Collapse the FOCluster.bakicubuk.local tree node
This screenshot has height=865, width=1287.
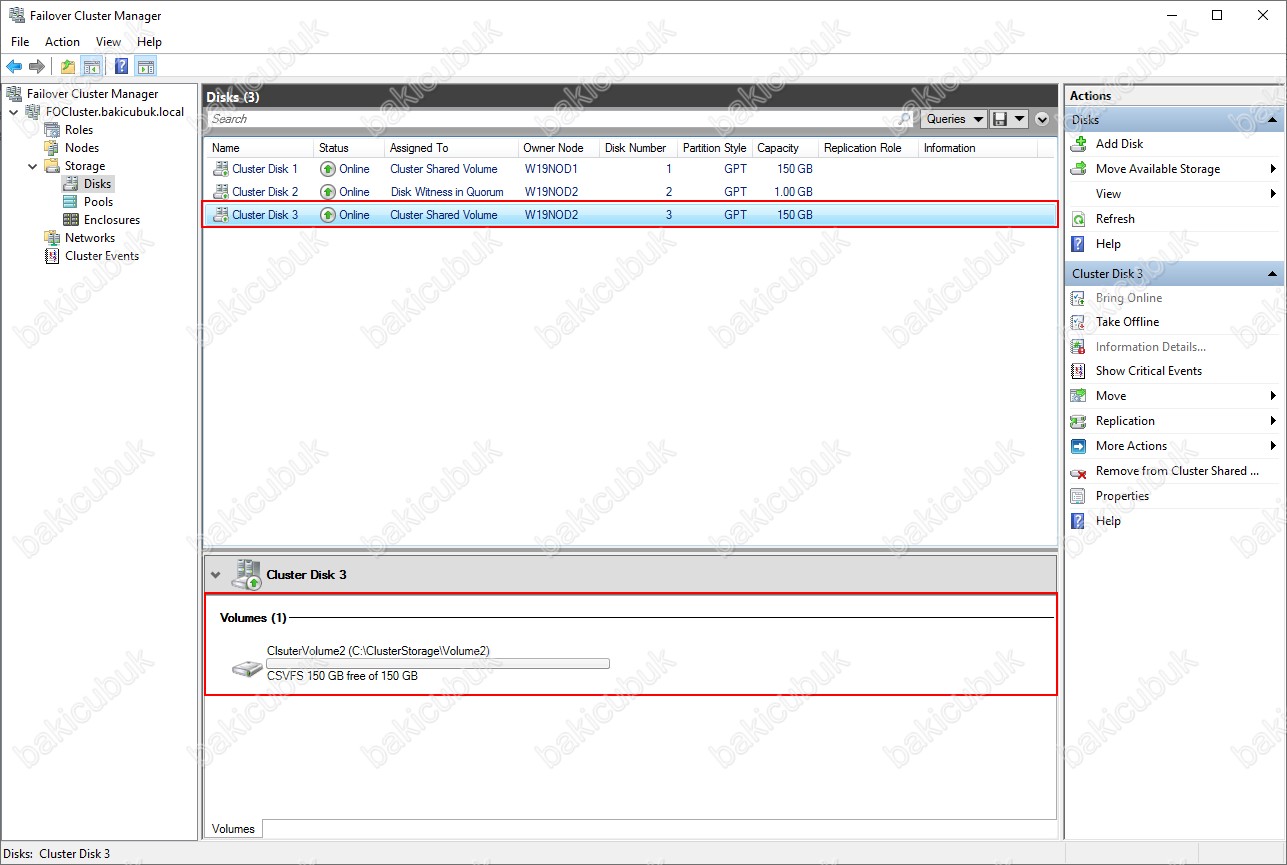point(13,112)
